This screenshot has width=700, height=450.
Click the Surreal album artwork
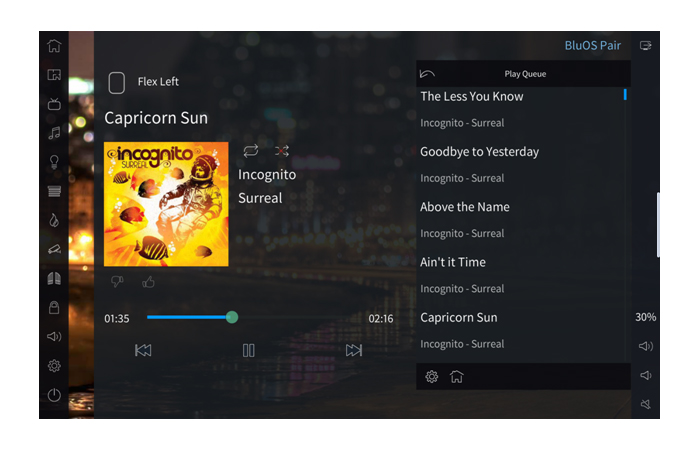[x=166, y=204]
